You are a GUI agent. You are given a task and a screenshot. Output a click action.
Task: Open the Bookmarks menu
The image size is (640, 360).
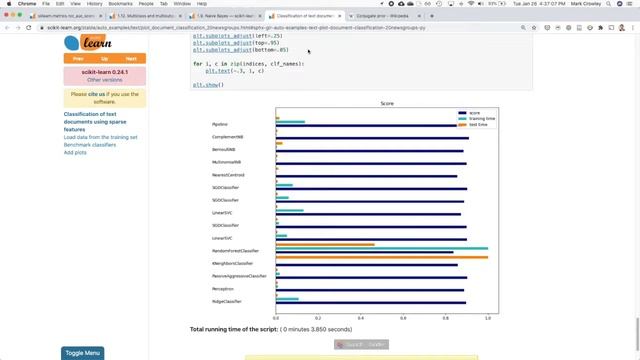(120, 4)
